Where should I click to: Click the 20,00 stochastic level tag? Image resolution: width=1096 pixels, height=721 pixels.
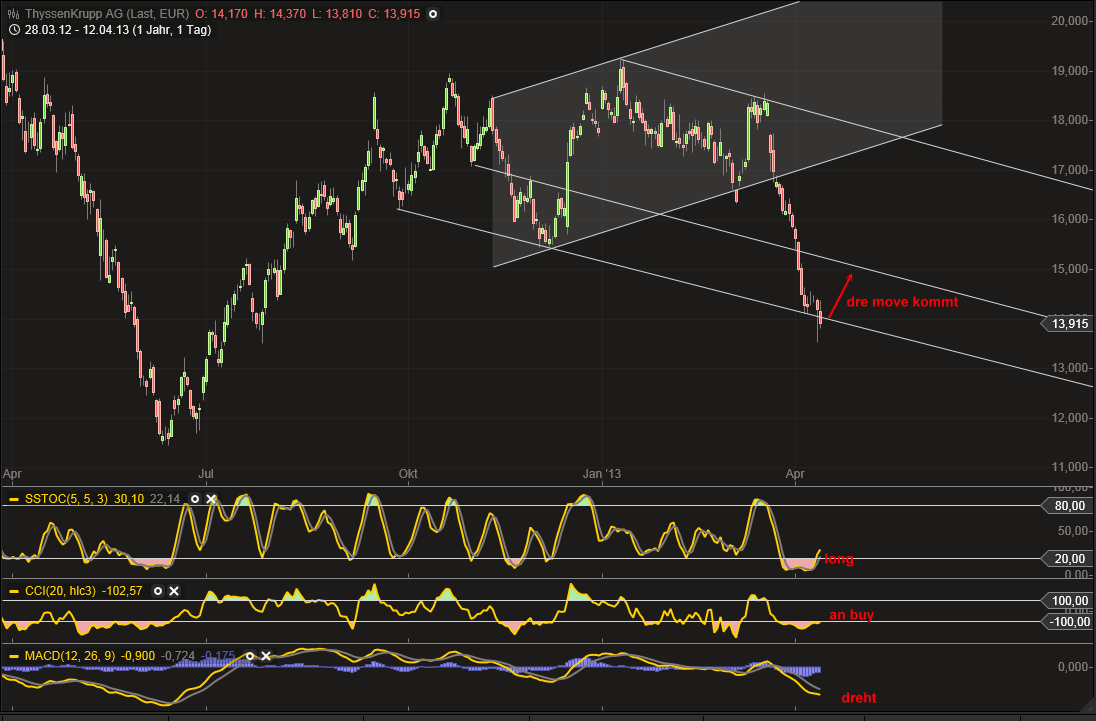click(x=1068, y=558)
